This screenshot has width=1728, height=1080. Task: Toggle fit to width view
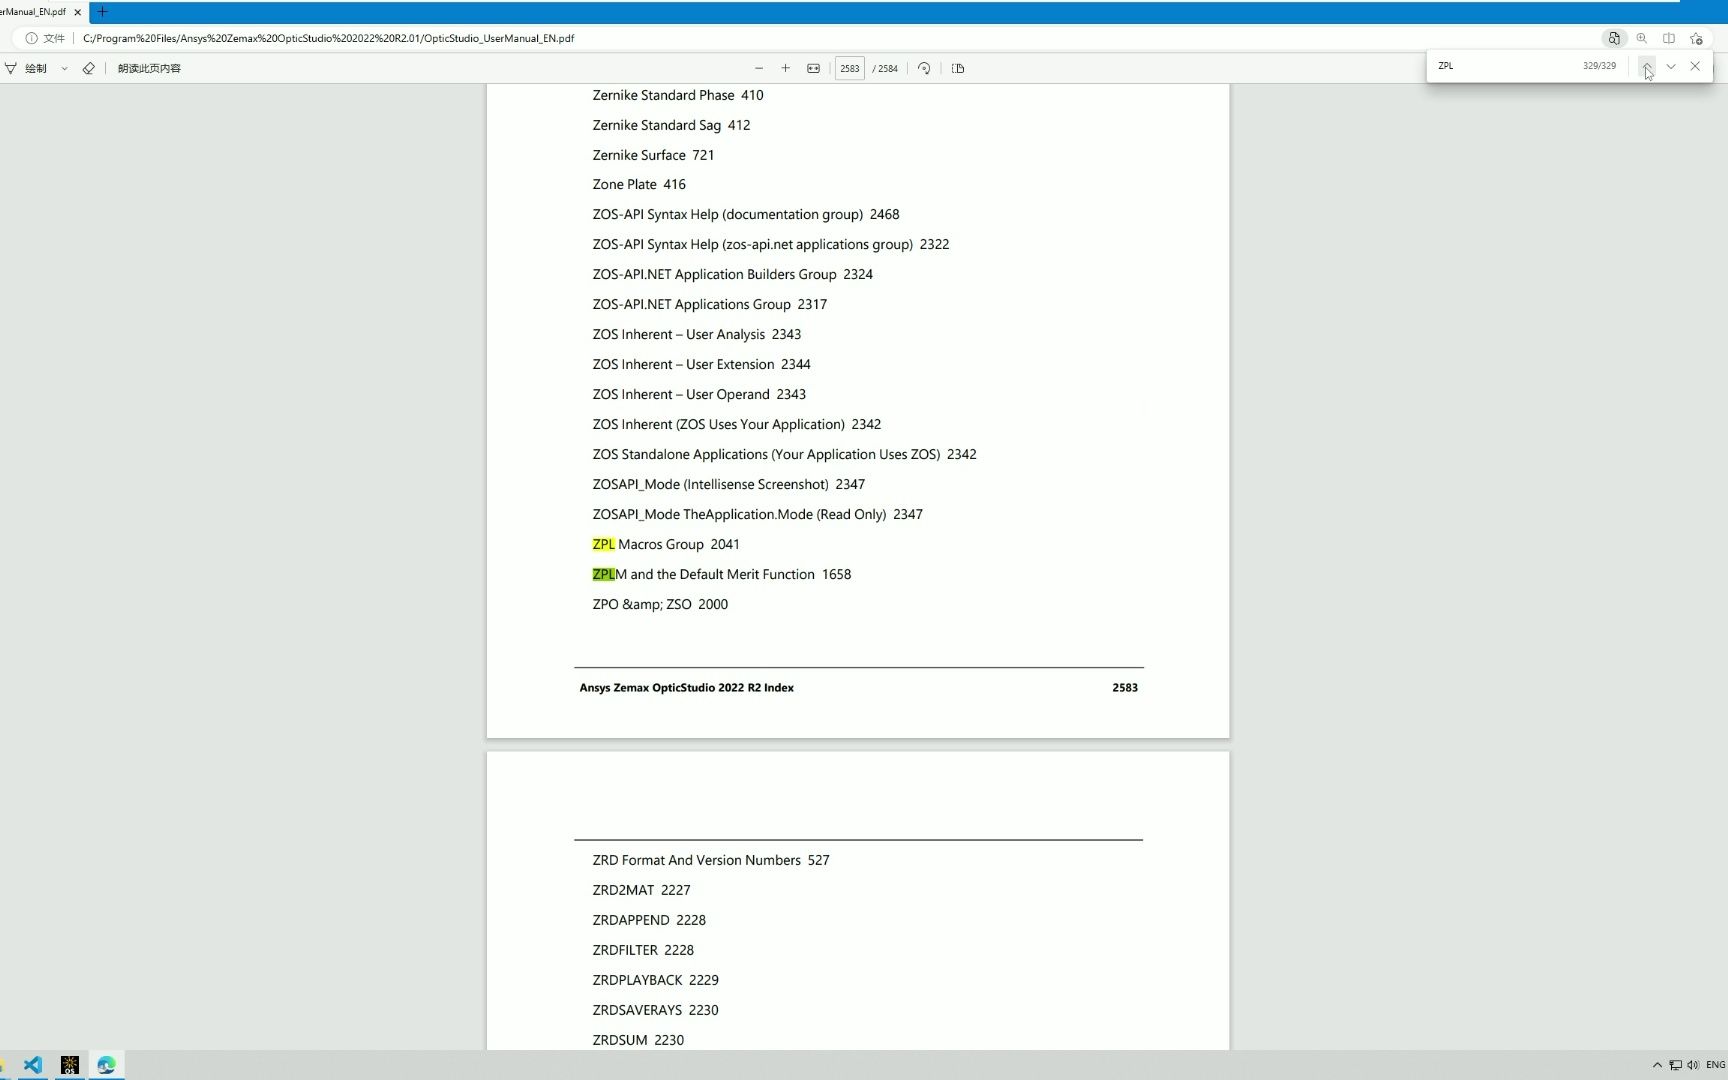click(813, 68)
